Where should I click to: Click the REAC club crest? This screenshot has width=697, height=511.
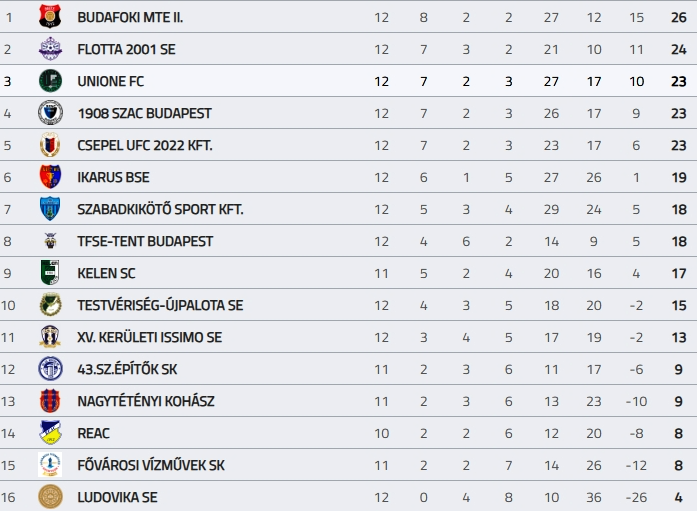click(50, 433)
